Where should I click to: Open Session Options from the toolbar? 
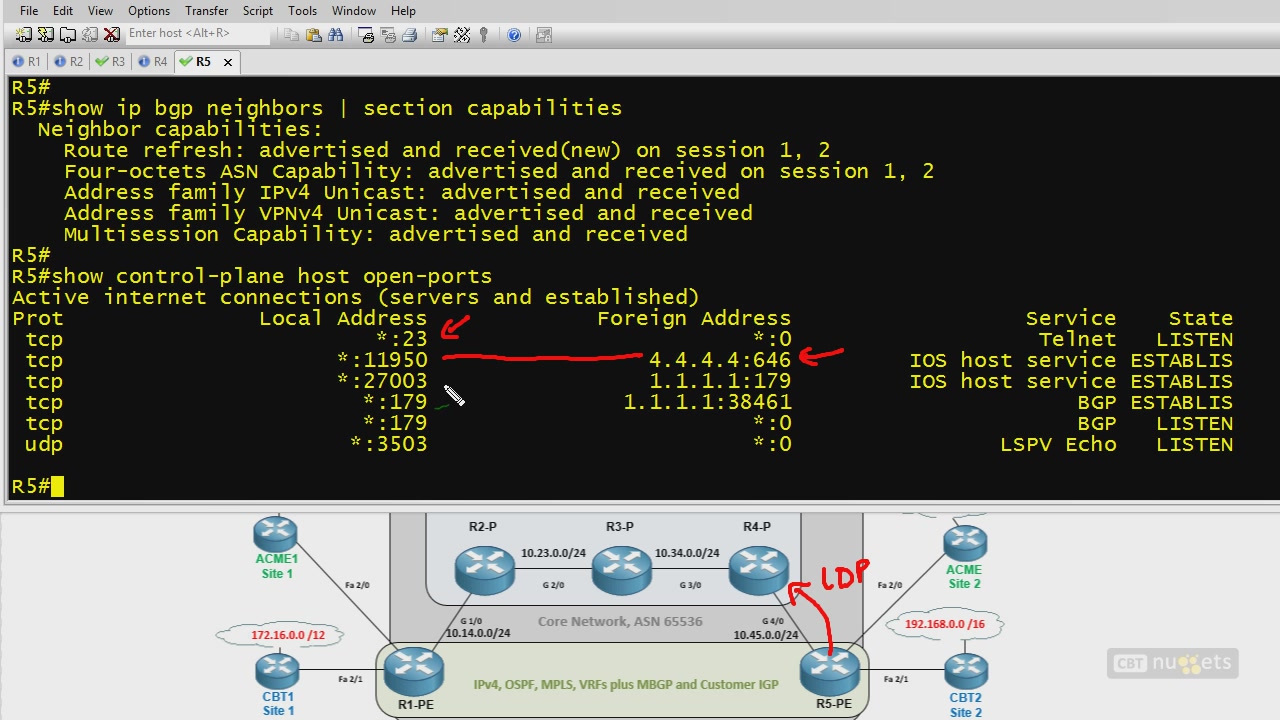click(x=440, y=35)
